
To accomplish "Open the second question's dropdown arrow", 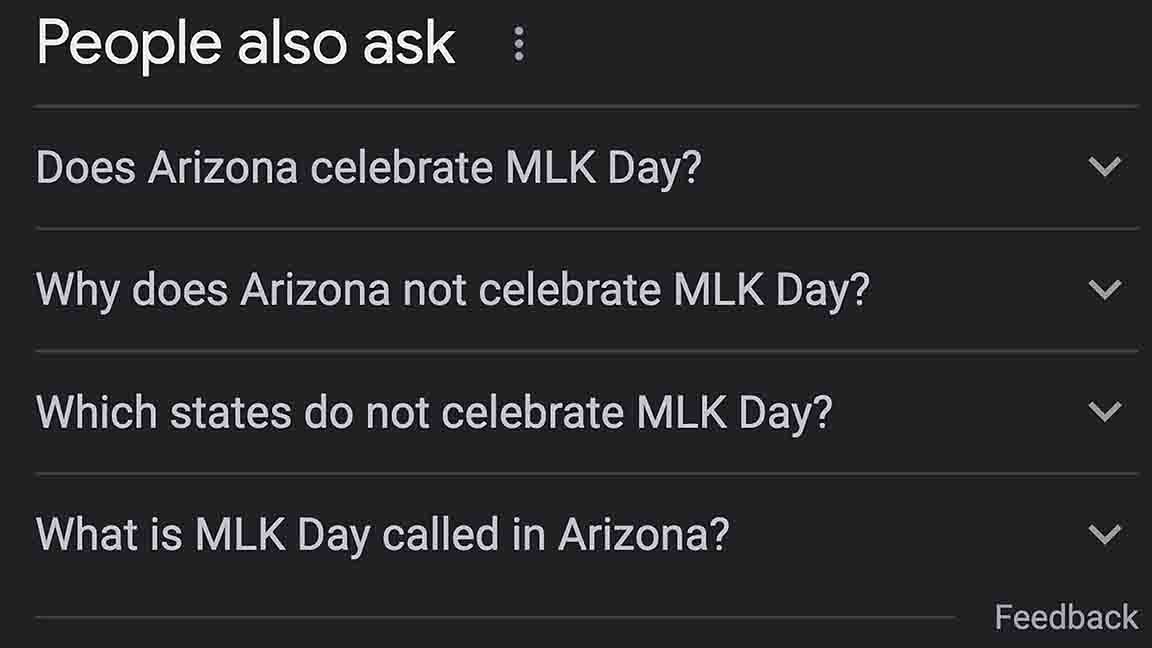I will click(1104, 290).
